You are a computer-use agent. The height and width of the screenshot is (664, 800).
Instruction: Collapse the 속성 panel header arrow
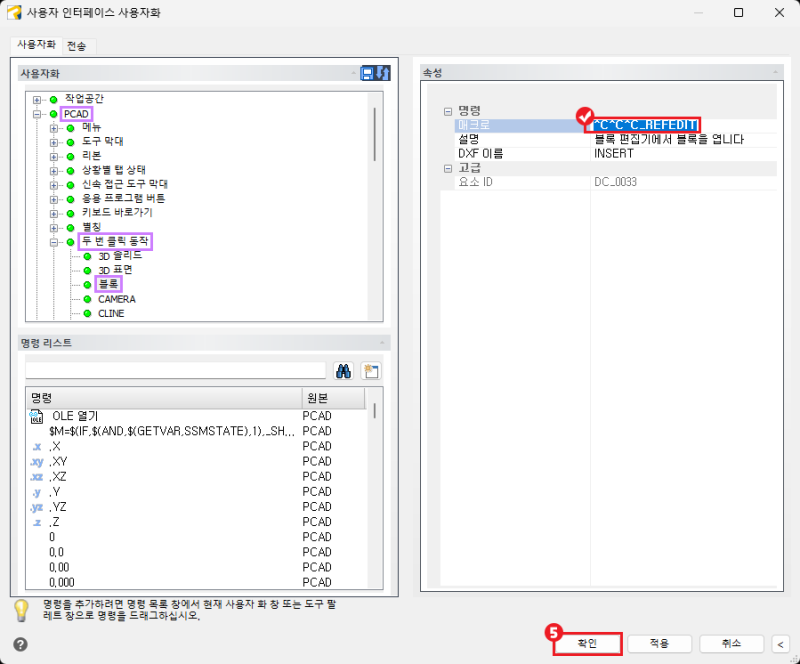[776, 72]
